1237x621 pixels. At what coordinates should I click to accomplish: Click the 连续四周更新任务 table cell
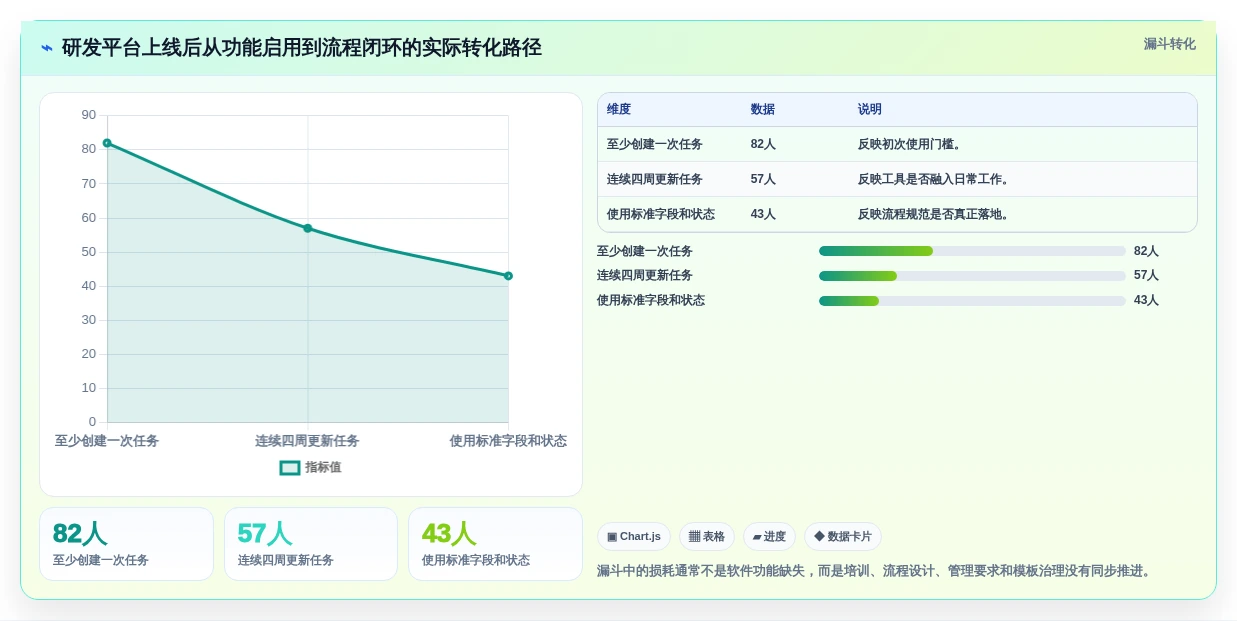(x=655, y=179)
